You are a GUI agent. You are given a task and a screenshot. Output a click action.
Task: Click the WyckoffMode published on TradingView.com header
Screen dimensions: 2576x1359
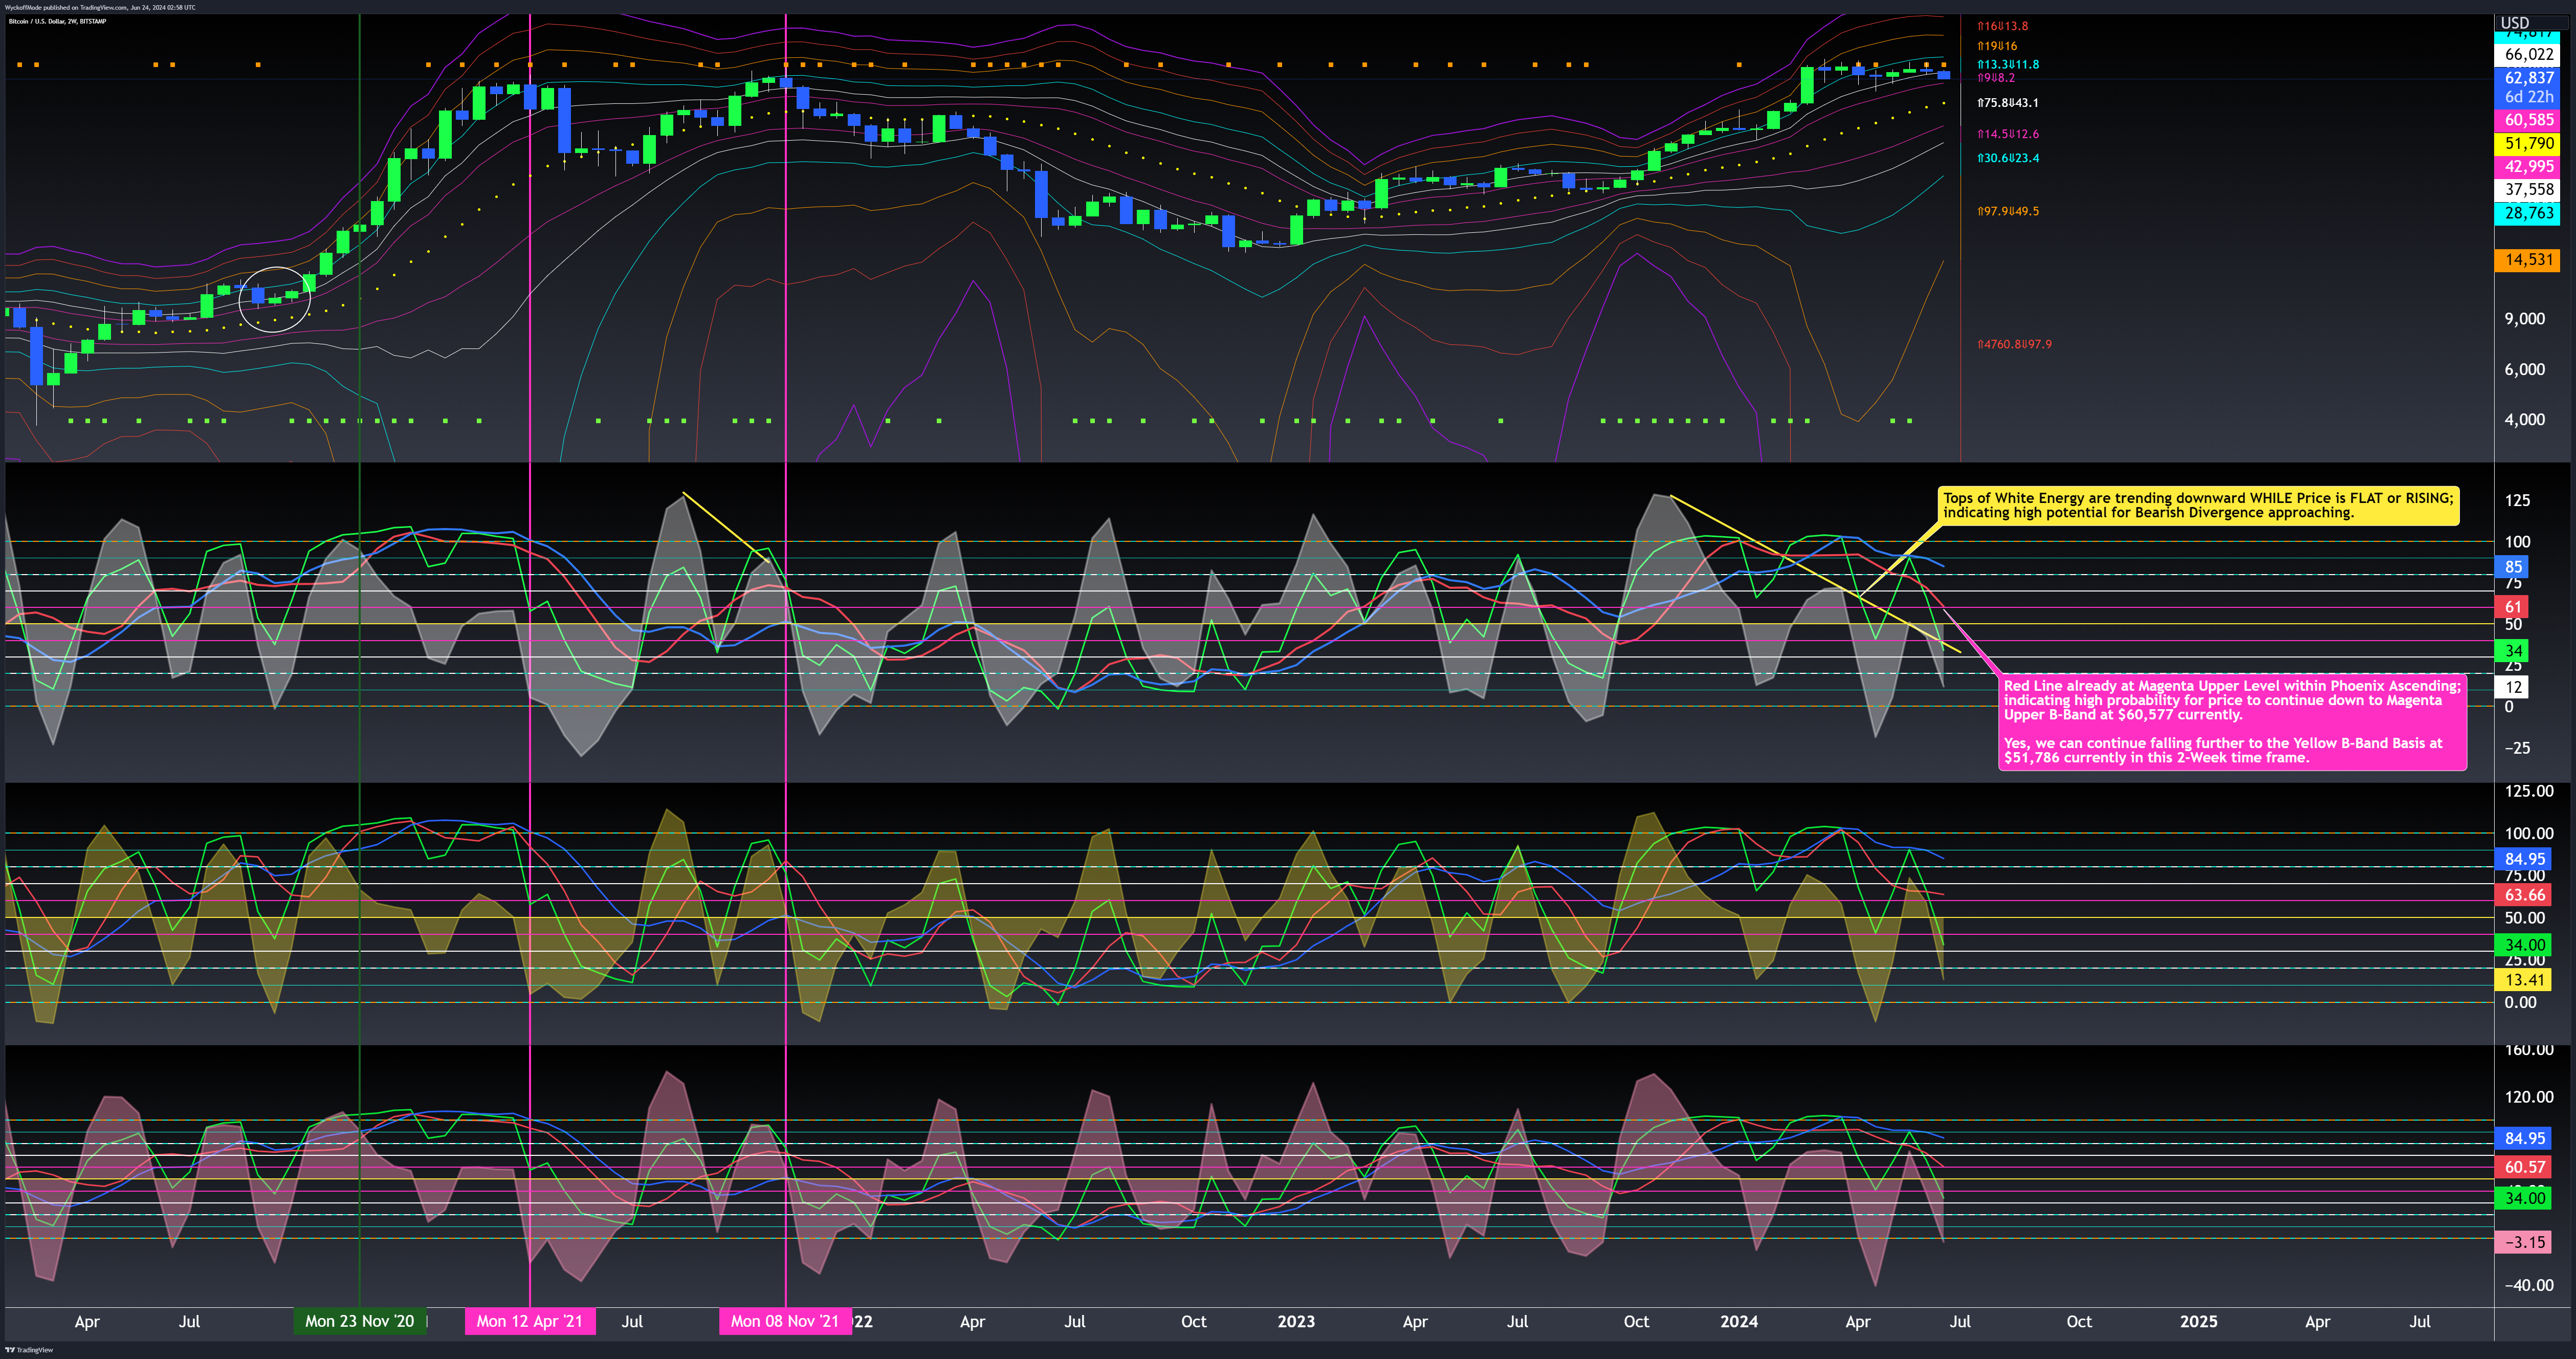pyautogui.click(x=100, y=7)
